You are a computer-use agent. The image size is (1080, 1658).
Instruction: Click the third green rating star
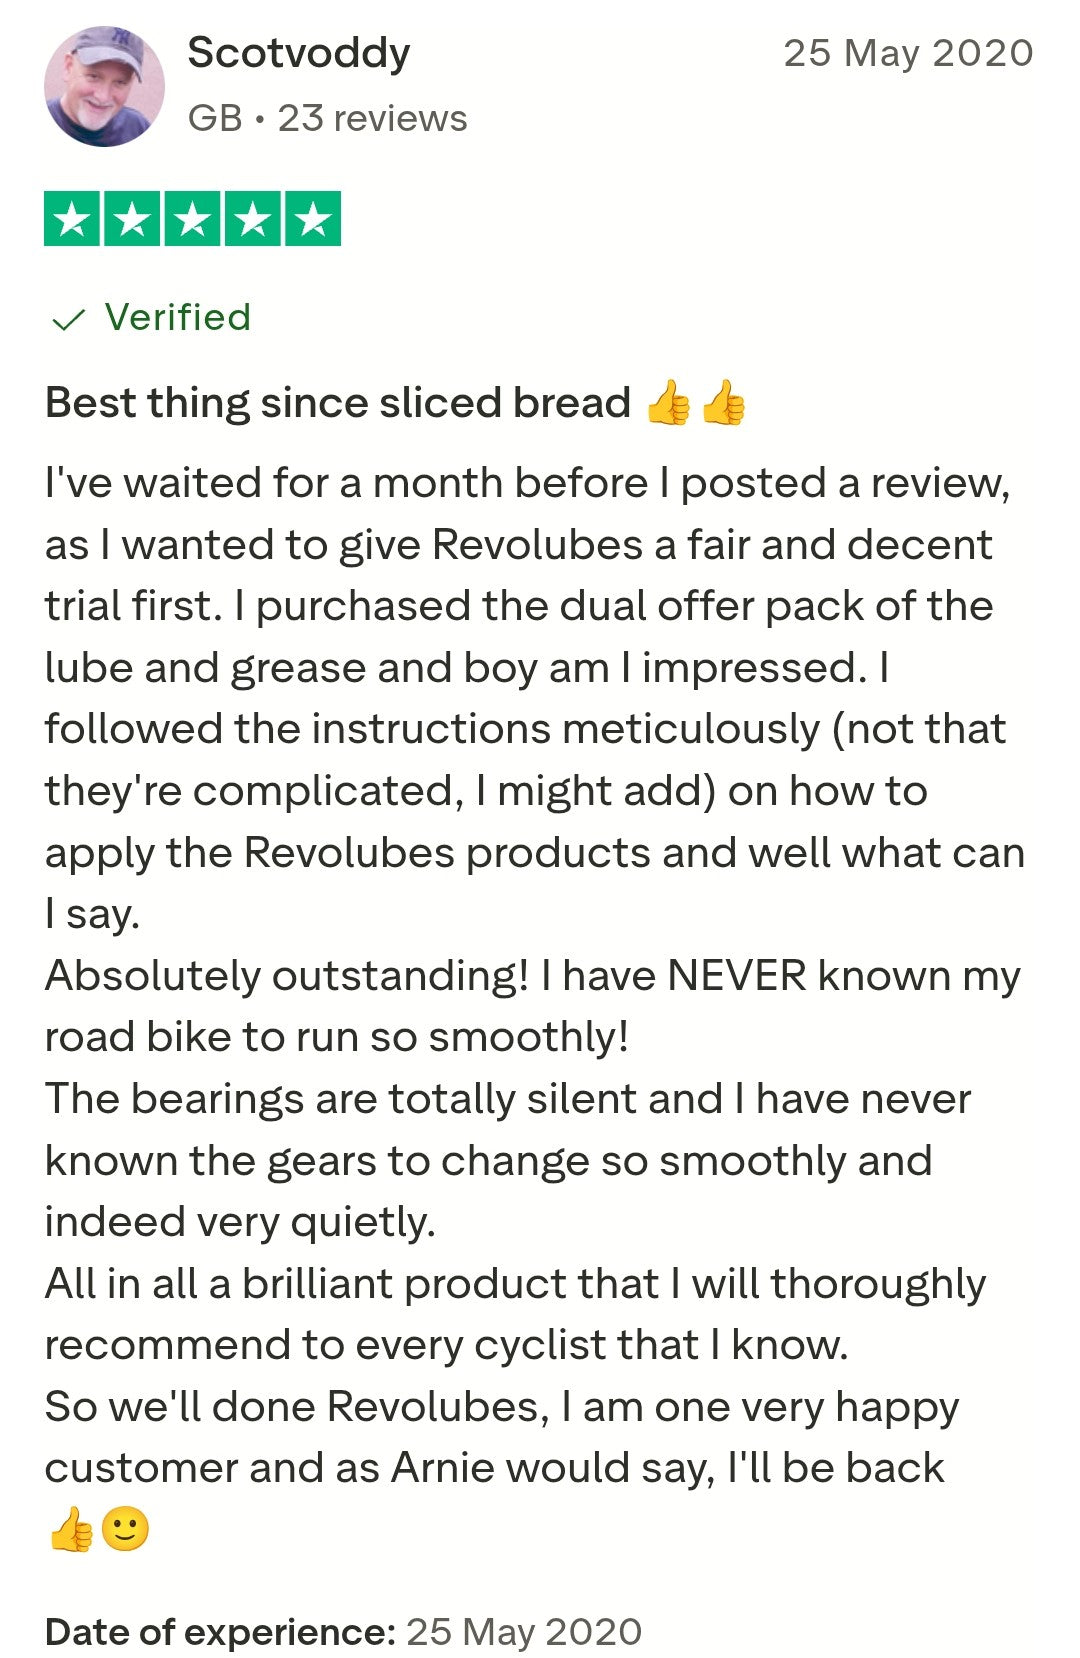(192, 219)
